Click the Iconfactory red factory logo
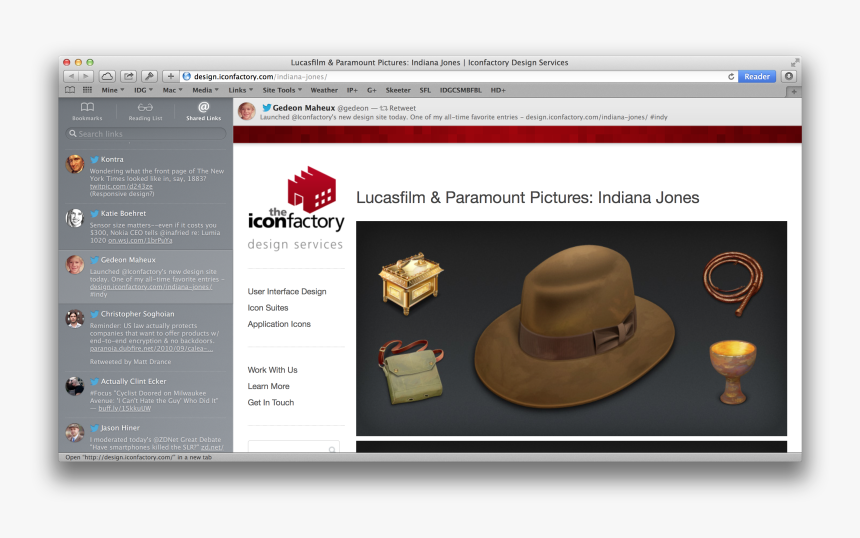The image size is (860, 538). tap(312, 189)
